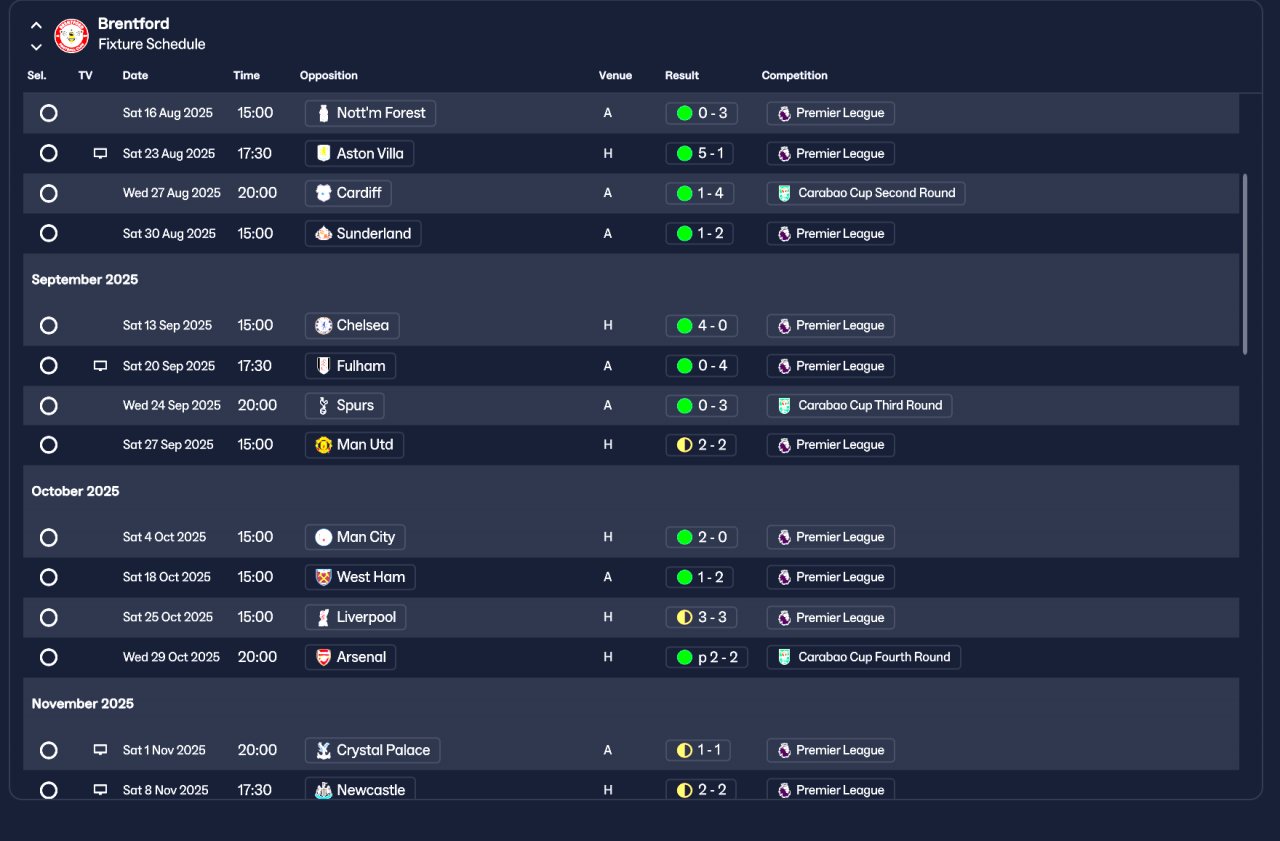This screenshot has width=1280, height=841.
Task: Click the TV icon on the Fulham fixture row
Action: pos(100,366)
